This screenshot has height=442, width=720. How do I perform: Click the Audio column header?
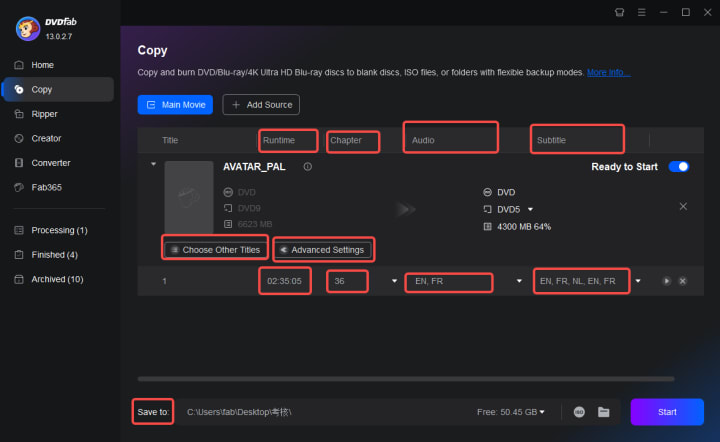(x=423, y=140)
